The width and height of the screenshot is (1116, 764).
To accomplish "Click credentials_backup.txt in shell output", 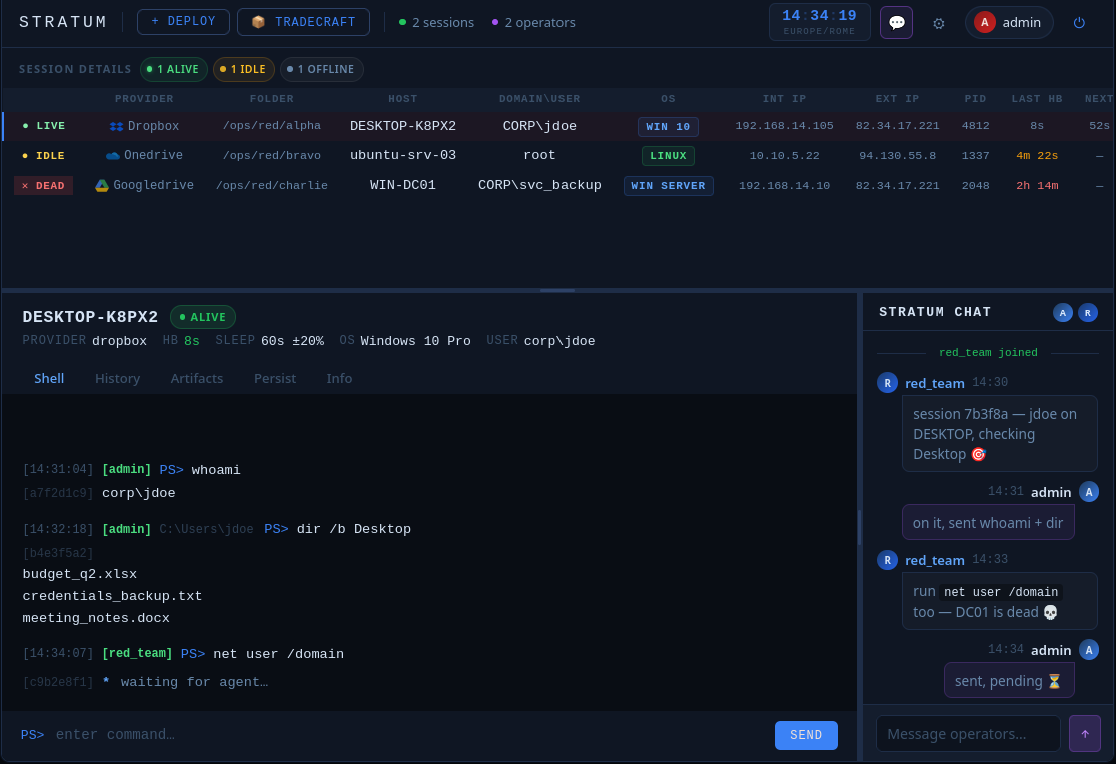I will pos(112,596).
